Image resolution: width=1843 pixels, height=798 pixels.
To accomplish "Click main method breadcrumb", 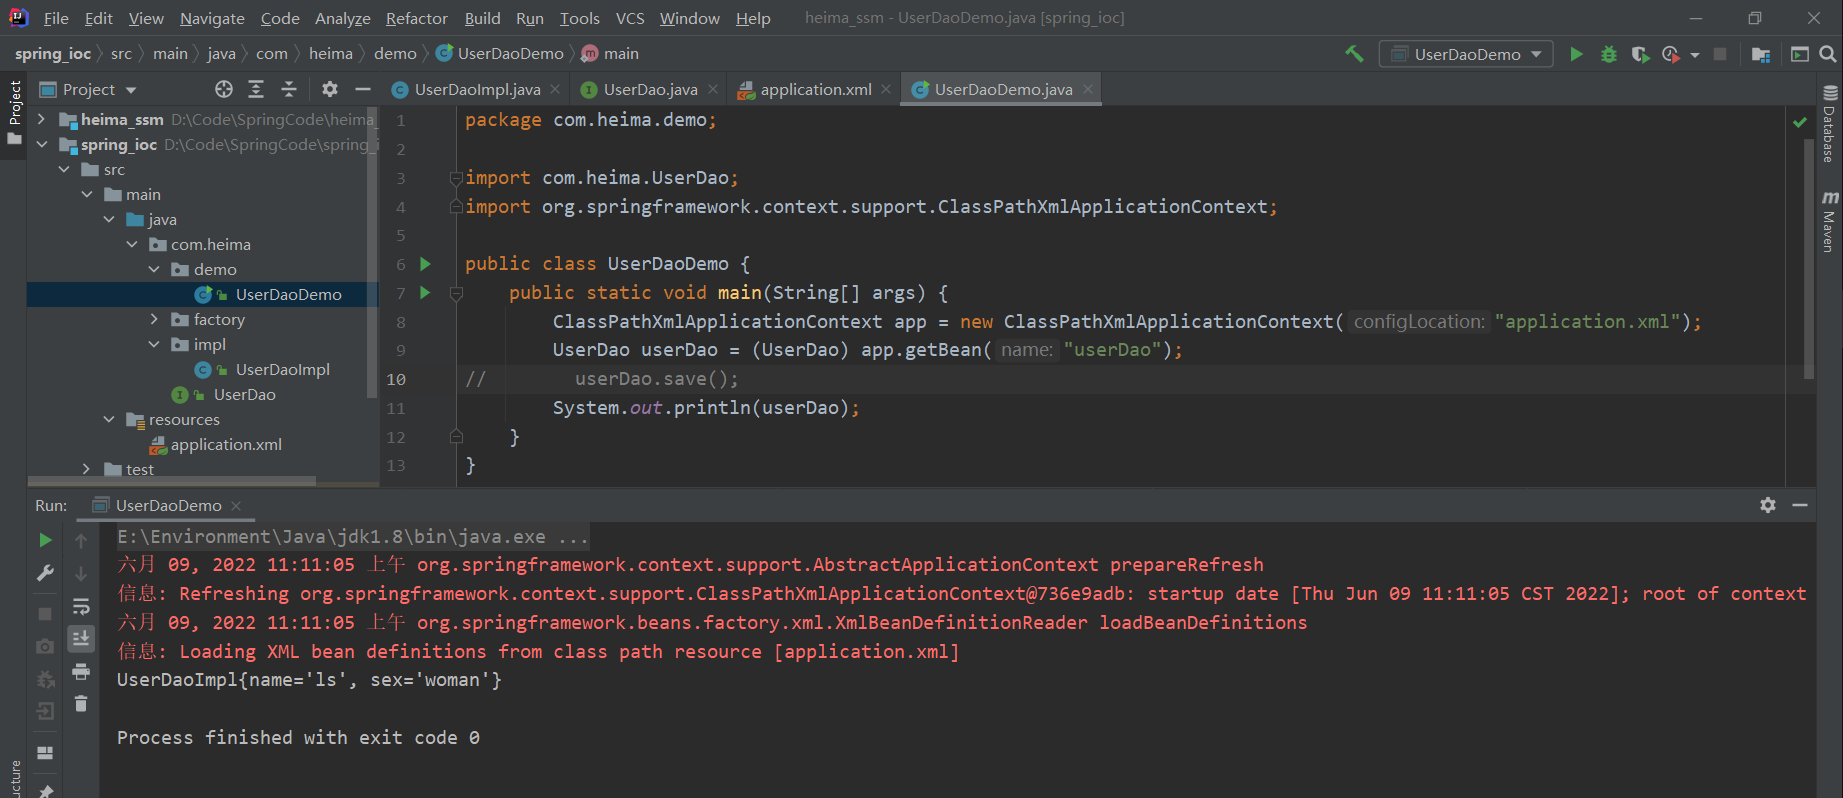I will click(611, 54).
